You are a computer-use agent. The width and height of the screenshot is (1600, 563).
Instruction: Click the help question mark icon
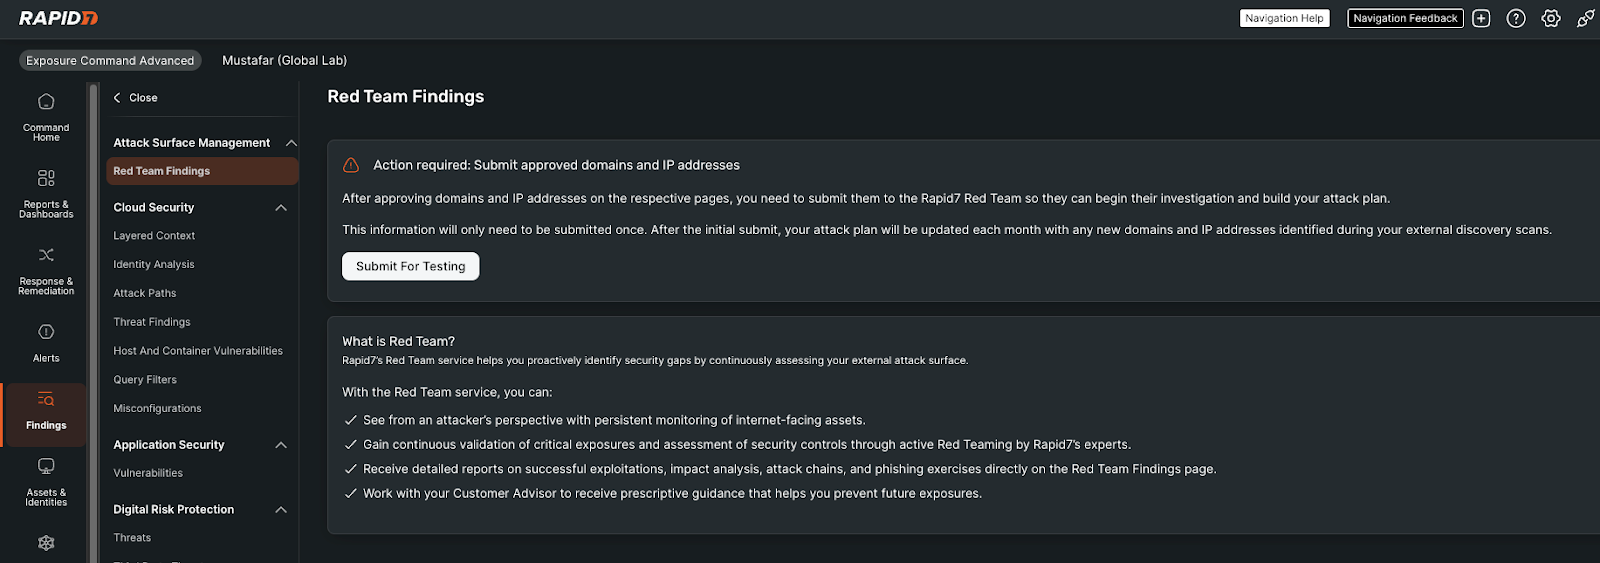(1516, 18)
